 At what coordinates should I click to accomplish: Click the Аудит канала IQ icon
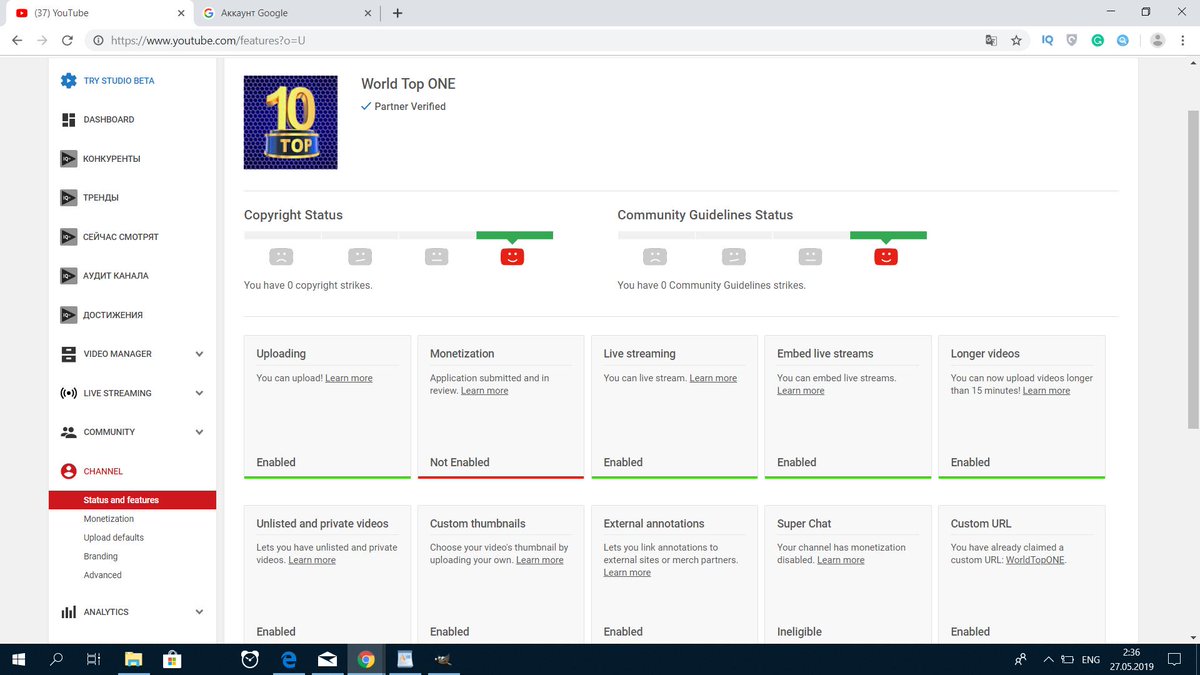click(68, 276)
